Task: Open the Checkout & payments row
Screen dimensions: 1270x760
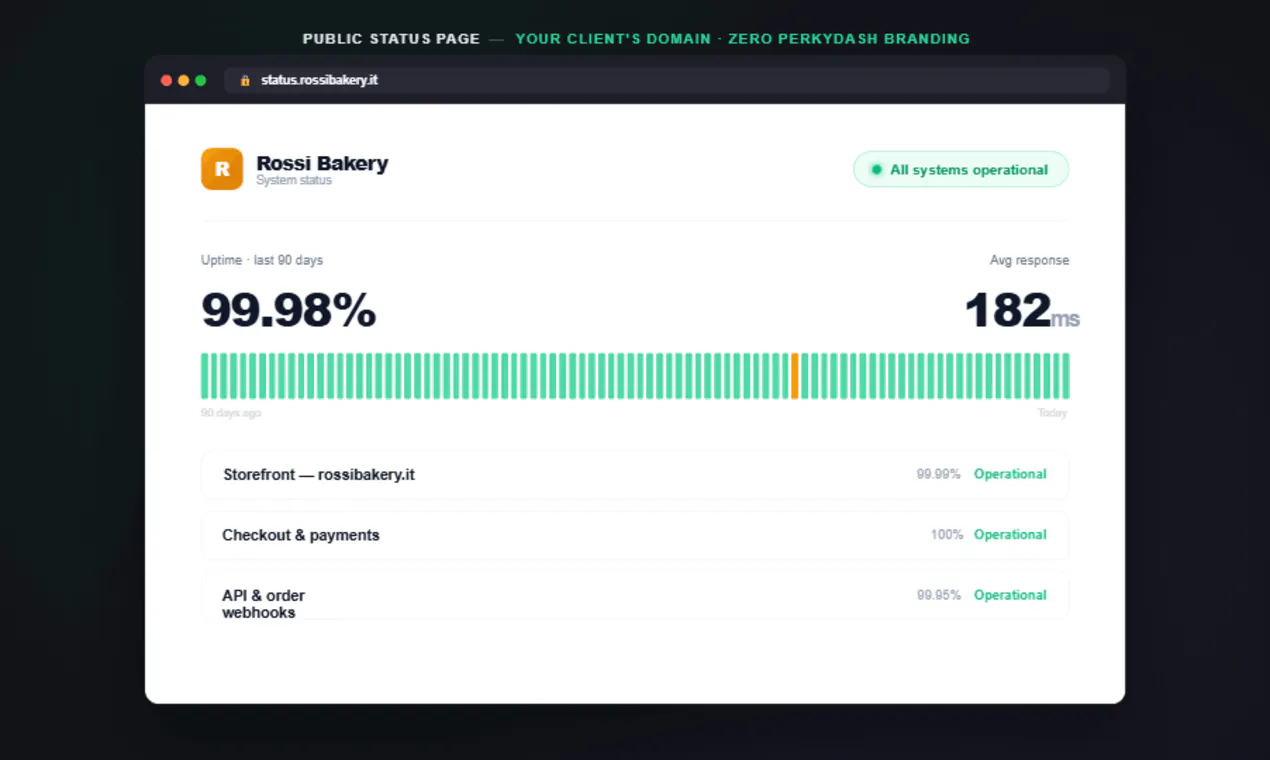Action: 635,535
